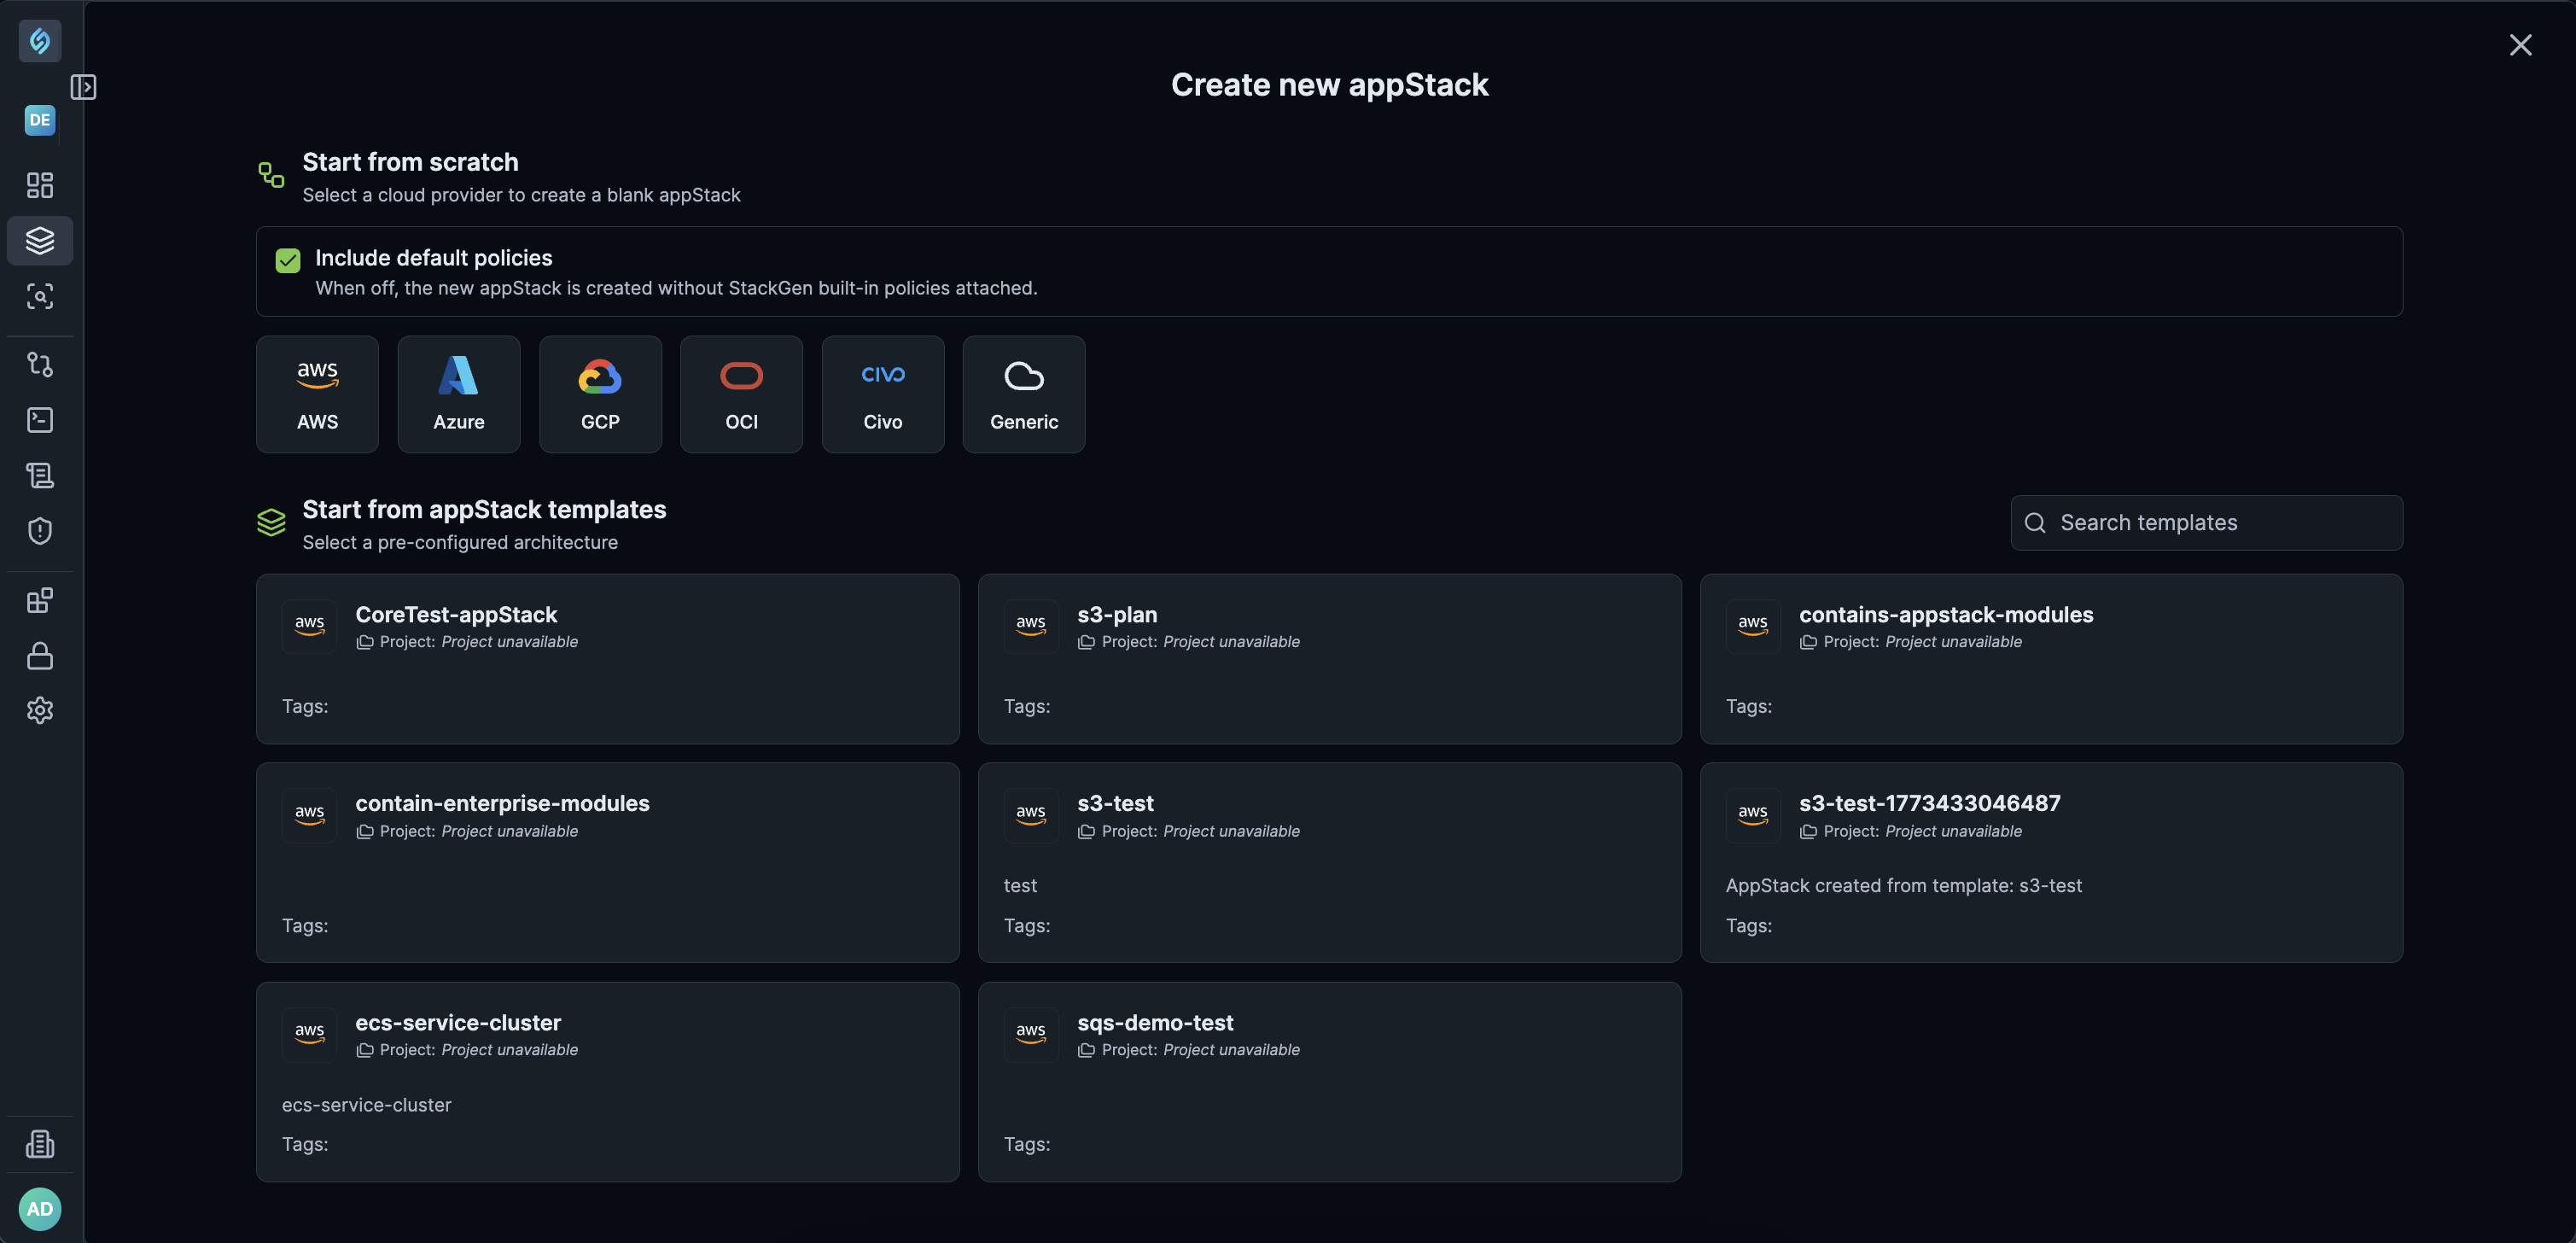The height and width of the screenshot is (1243, 2576).
Task: Click the StackGen logo icon
Action: 40,41
